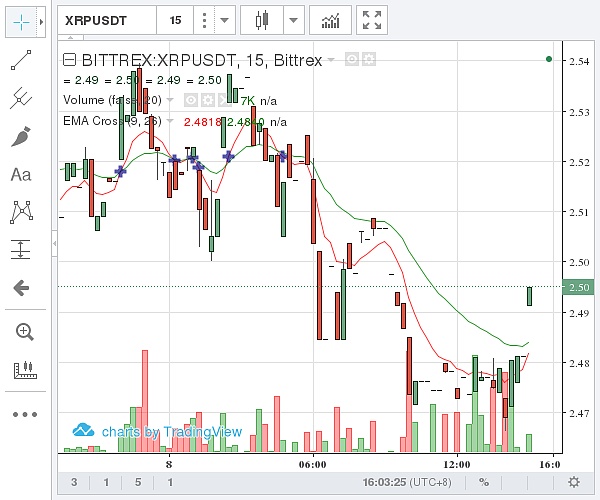Remove the Volume indicator

(223, 100)
